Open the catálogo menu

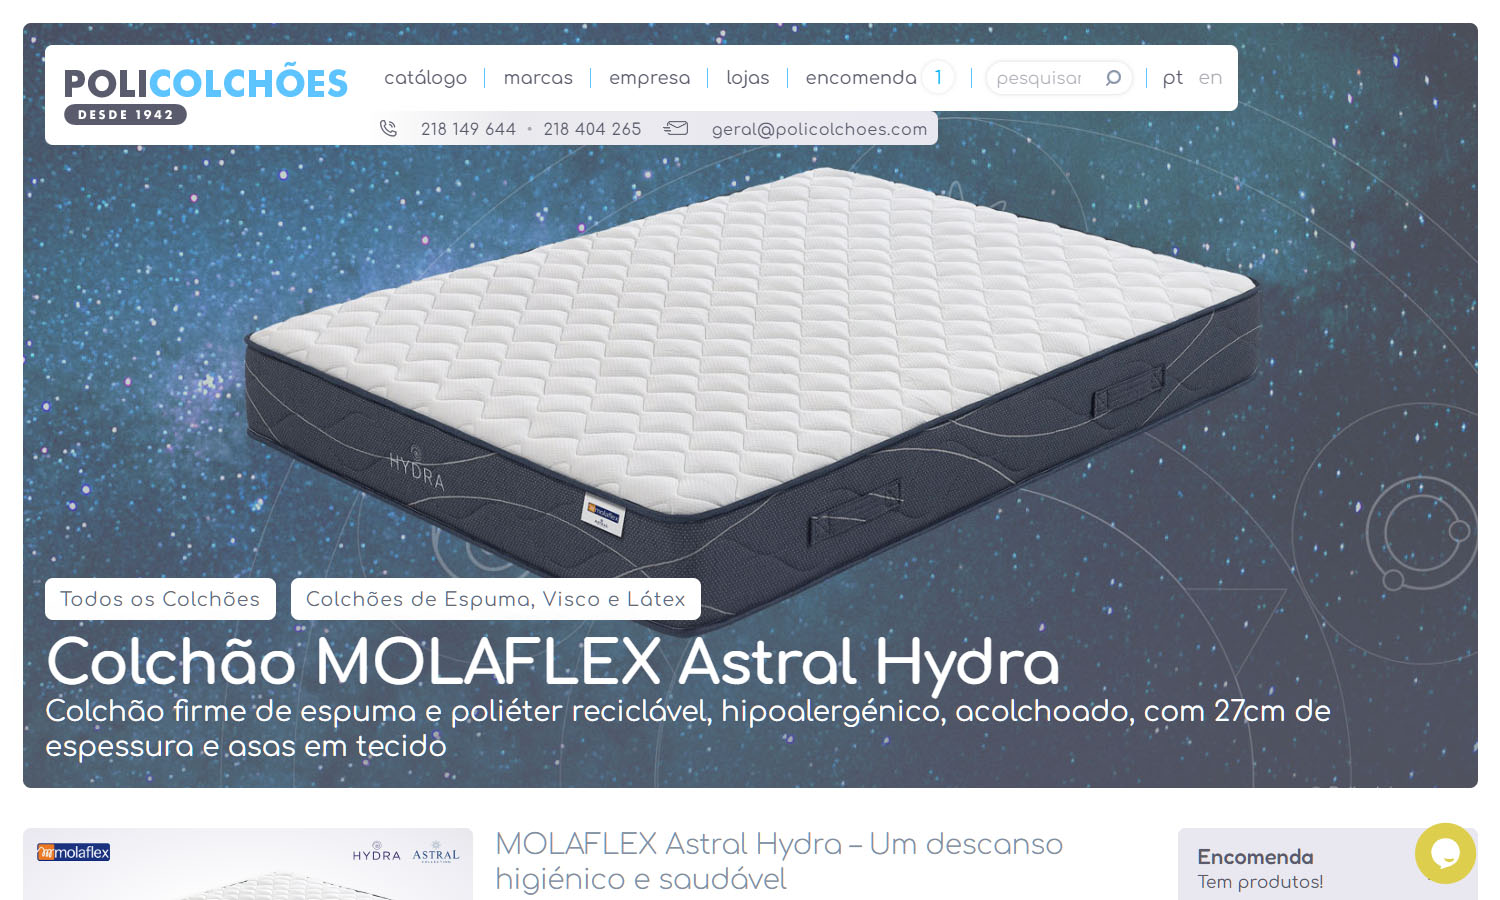point(425,78)
